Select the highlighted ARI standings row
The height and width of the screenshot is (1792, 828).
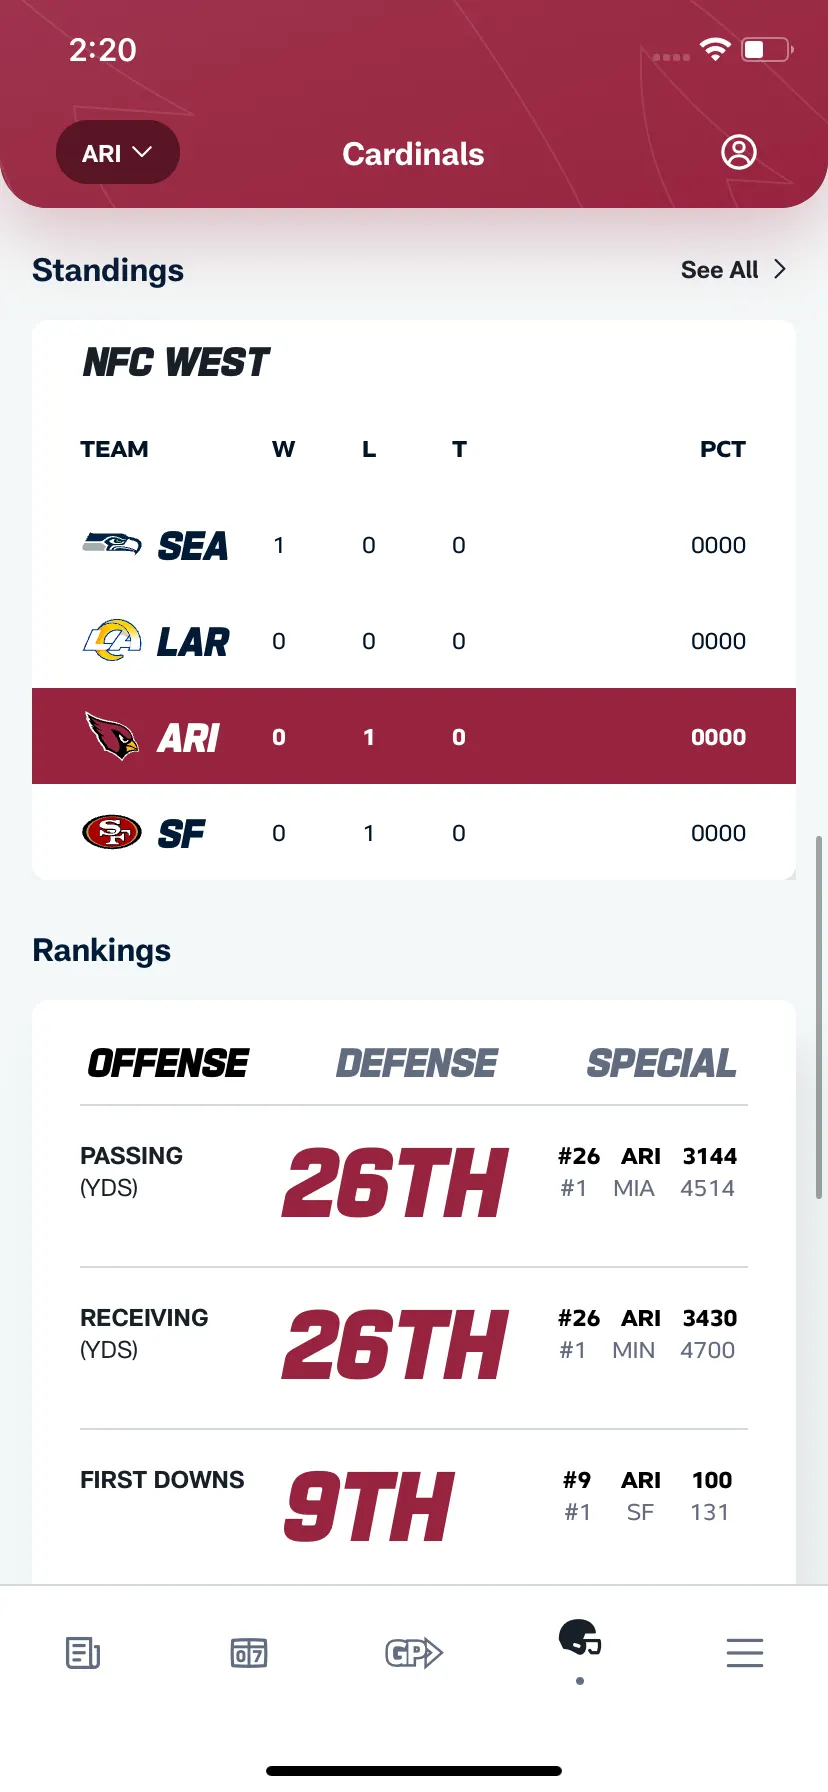(x=414, y=736)
